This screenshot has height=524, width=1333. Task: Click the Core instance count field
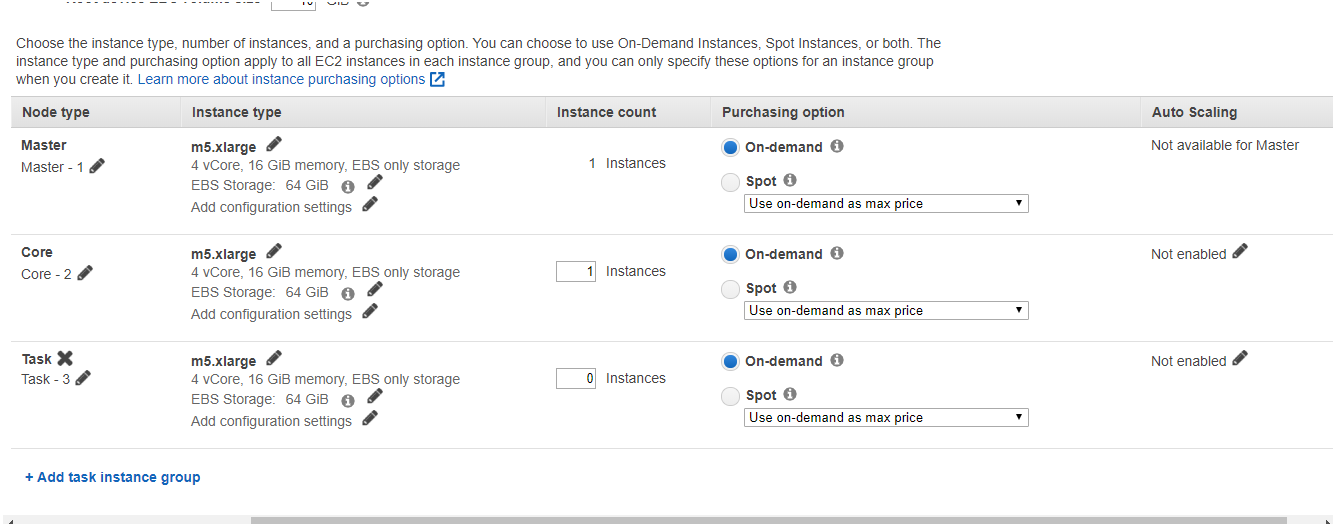pyautogui.click(x=576, y=271)
